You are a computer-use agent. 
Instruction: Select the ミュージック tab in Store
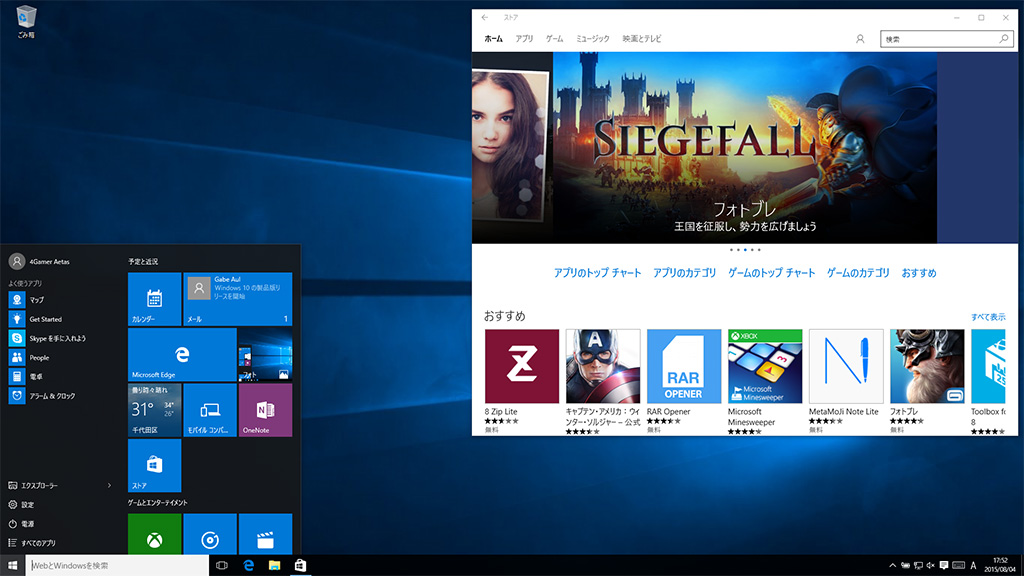[592, 39]
